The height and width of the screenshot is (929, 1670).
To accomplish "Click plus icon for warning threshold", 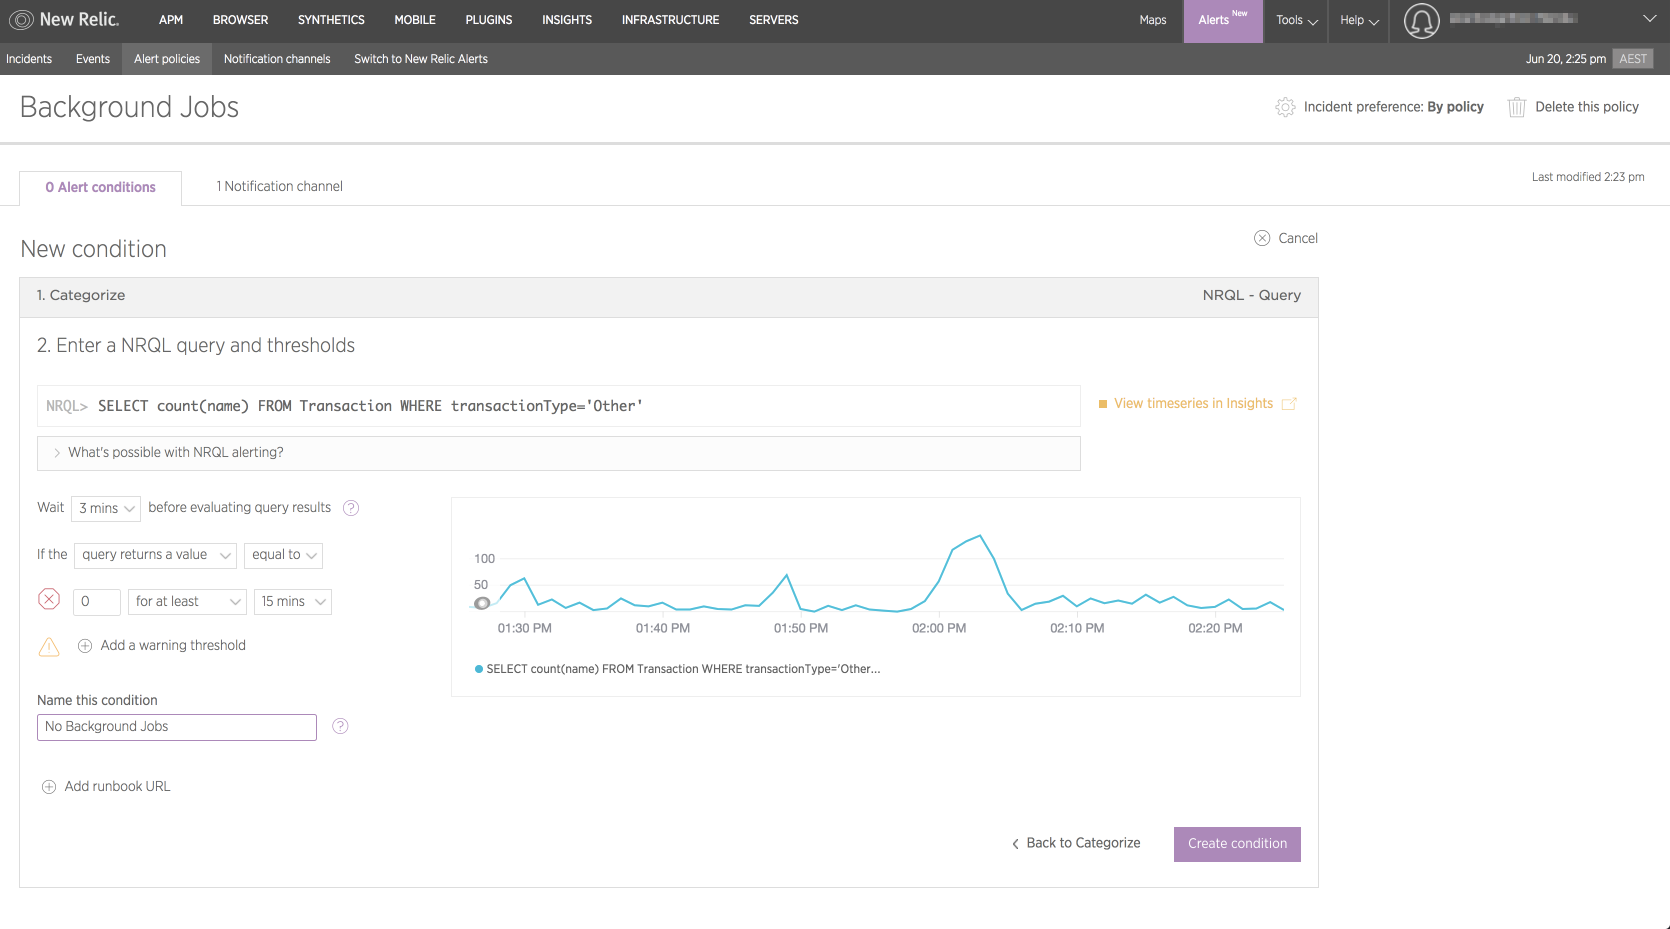I will (85, 646).
